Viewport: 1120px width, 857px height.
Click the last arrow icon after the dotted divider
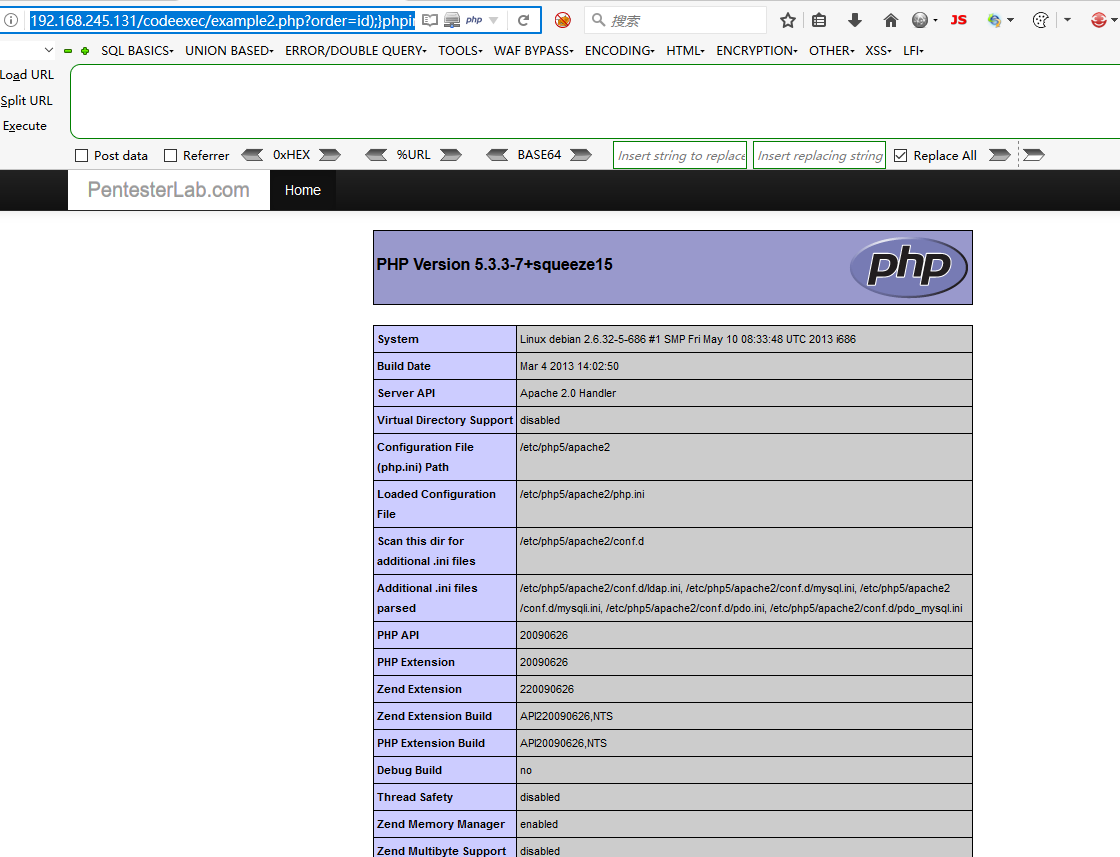coord(1034,155)
